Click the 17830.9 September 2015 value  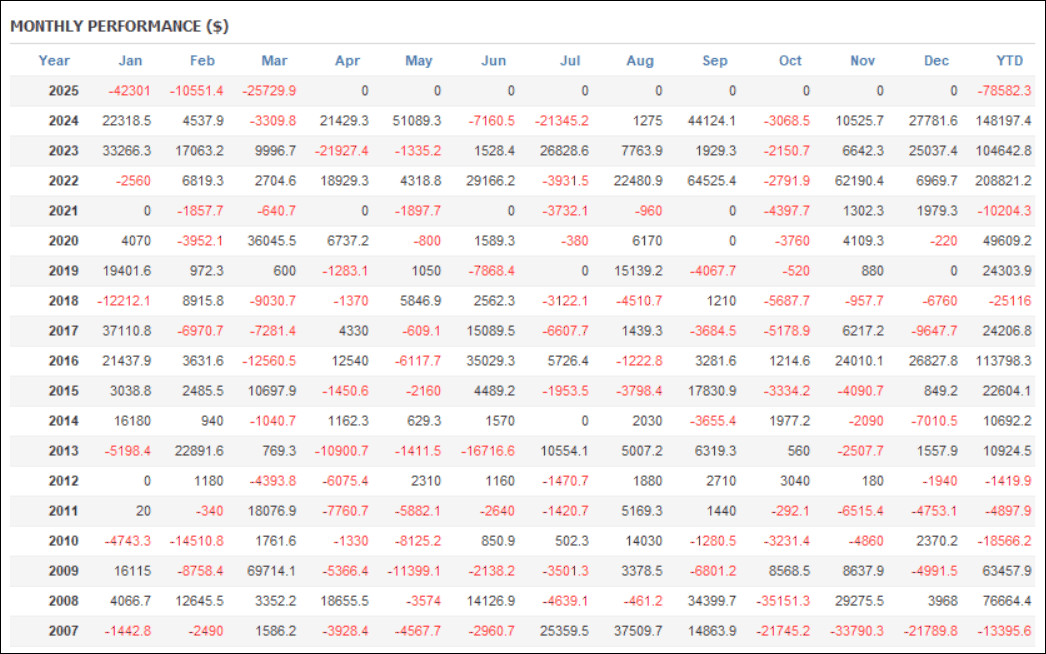(712, 391)
